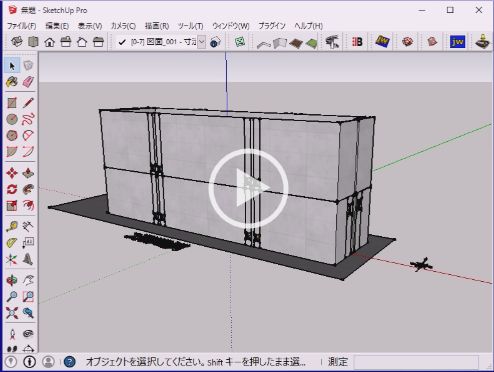The width and height of the screenshot is (494, 372).
Task: Click the Zoom magnifier tool
Action: [12, 296]
